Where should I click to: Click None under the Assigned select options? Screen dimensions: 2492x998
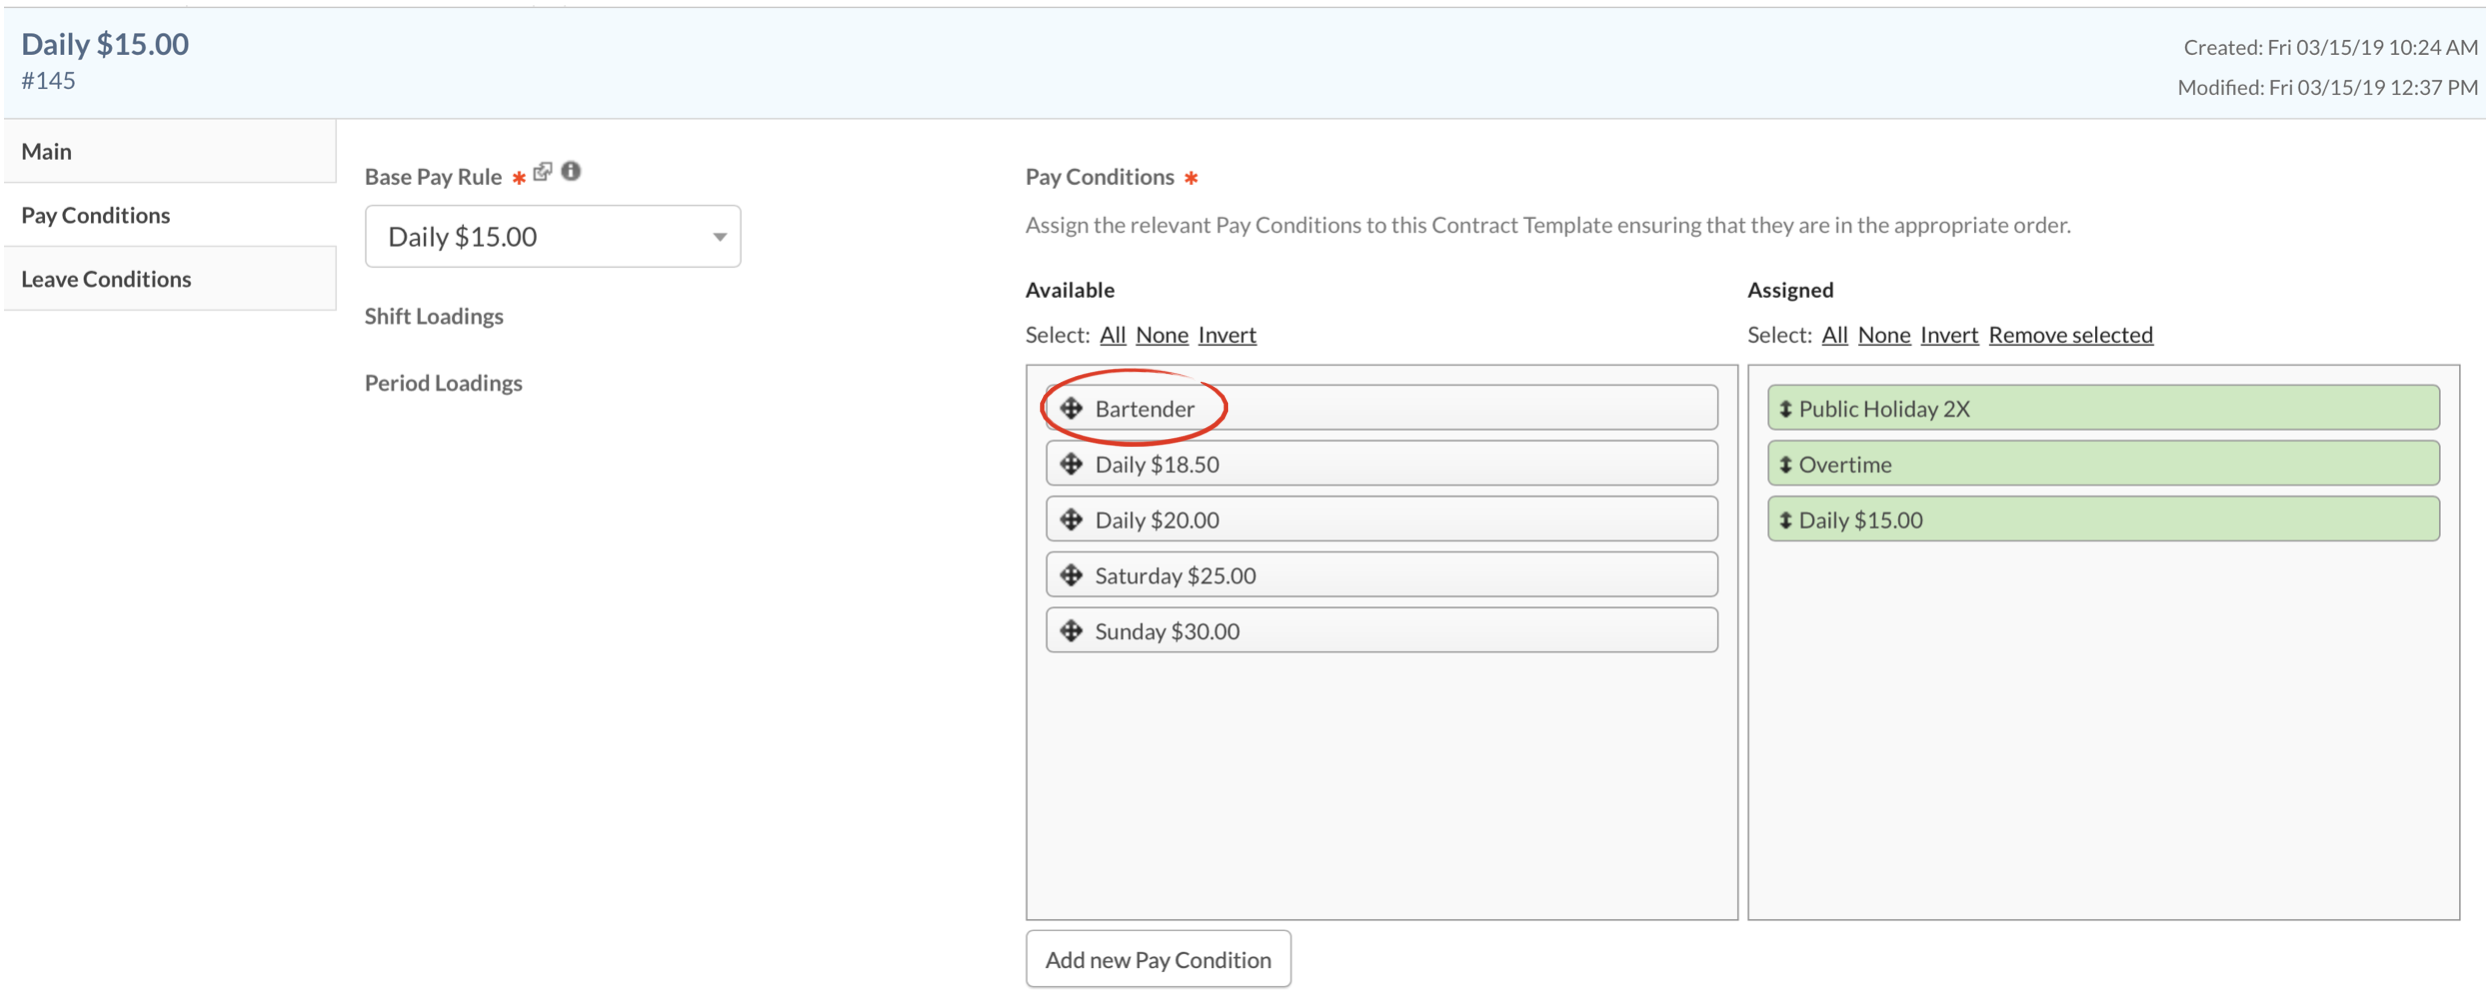point(1883,335)
